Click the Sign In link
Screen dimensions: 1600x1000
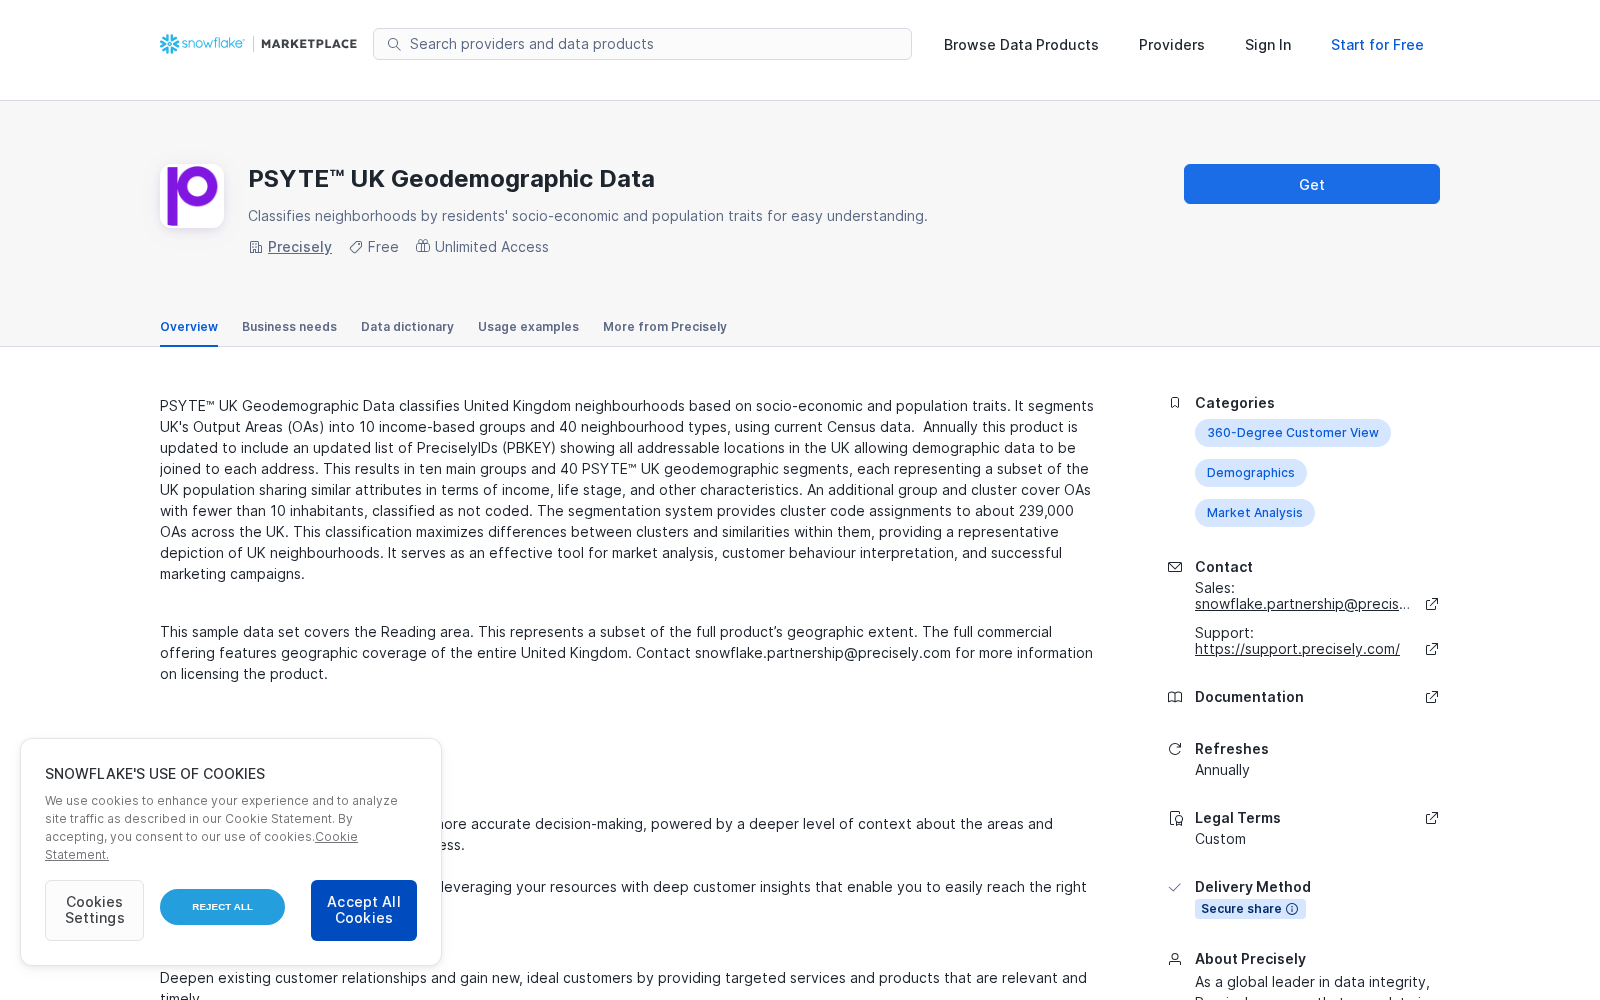[1268, 45]
